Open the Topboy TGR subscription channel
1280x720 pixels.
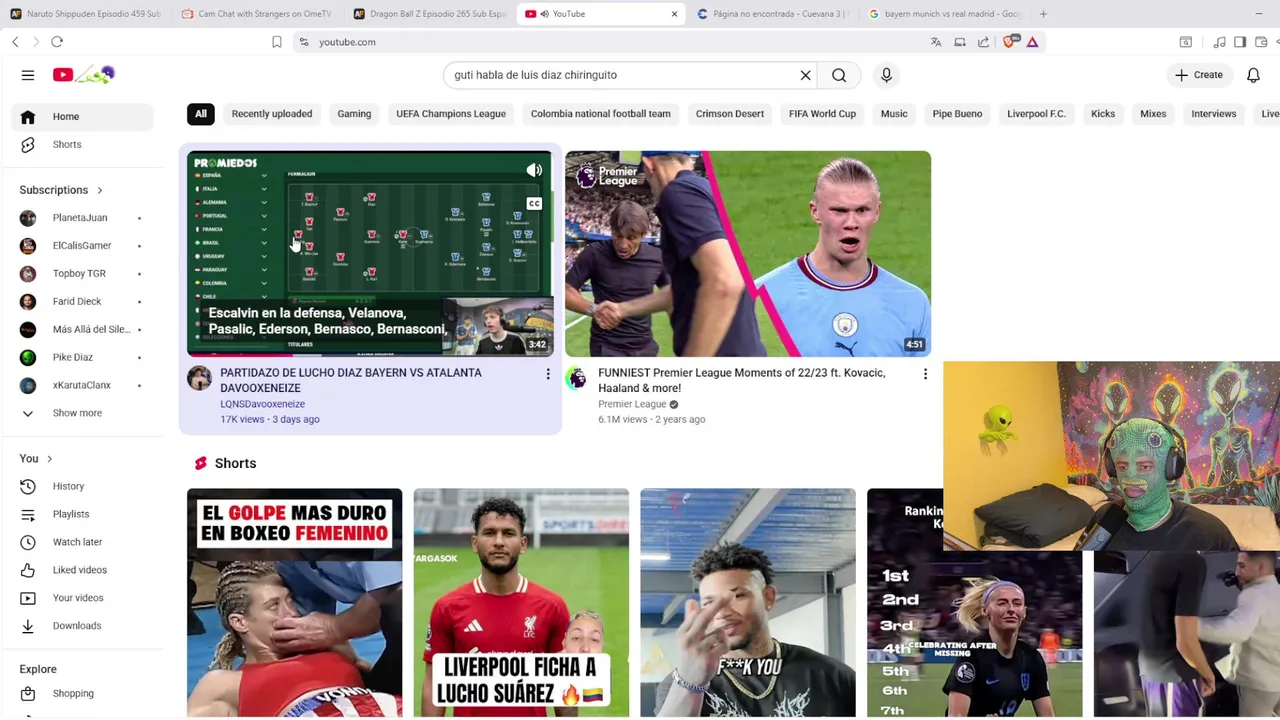(x=84, y=274)
